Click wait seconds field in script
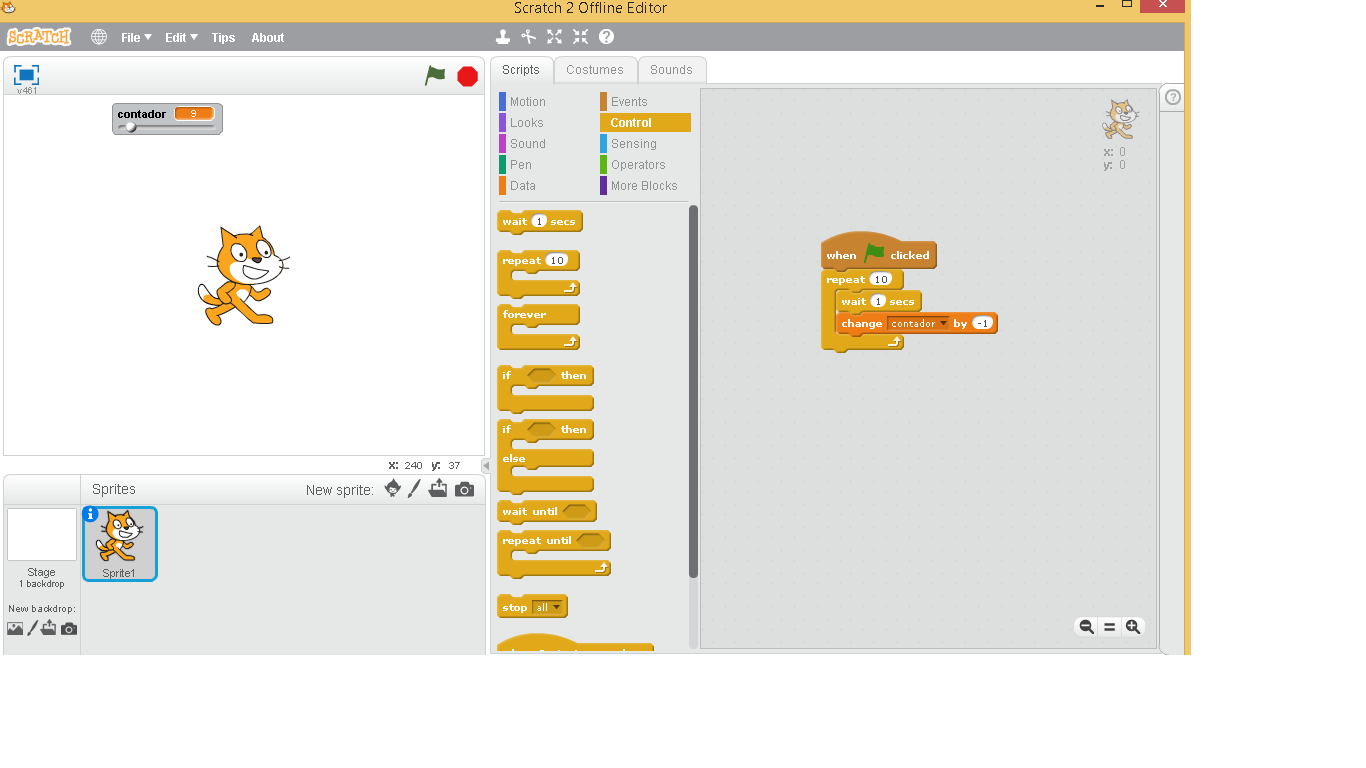Viewport: 1366px width, 768px height. click(878, 301)
